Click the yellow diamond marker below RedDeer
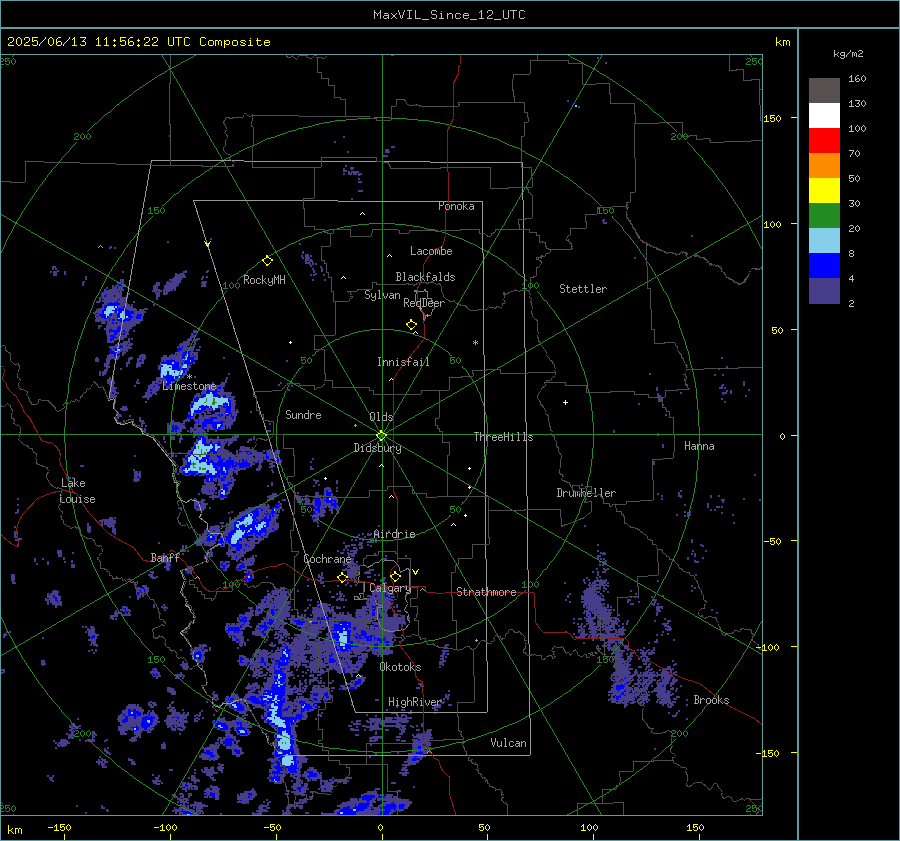Image resolution: width=900 pixels, height=841 pixels. click(411, 325)
